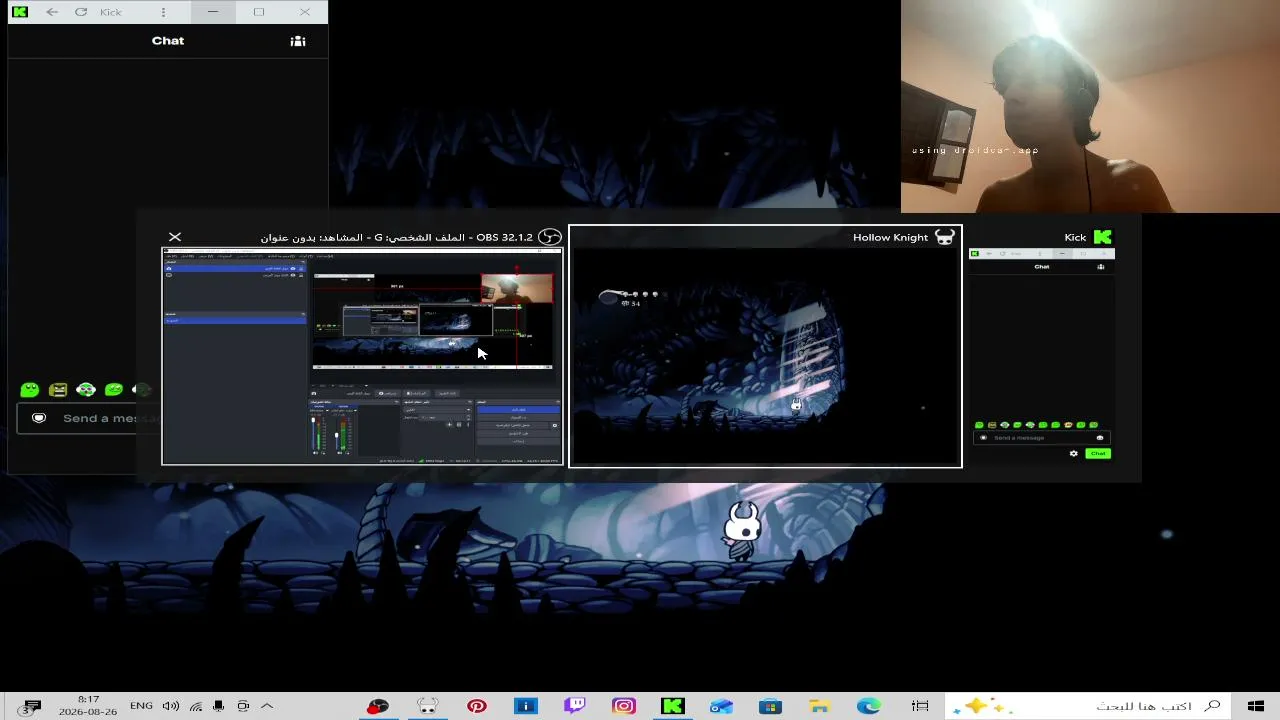Maximize the Kick chat window
This screenshot has height=720, width=1280.
click(259, 12)
